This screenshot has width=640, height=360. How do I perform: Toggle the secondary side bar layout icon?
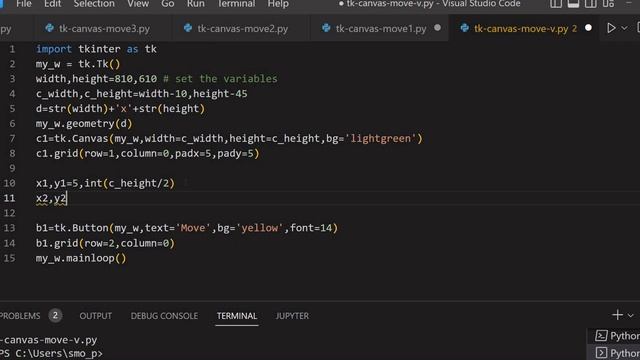click(x=591, y=4)
